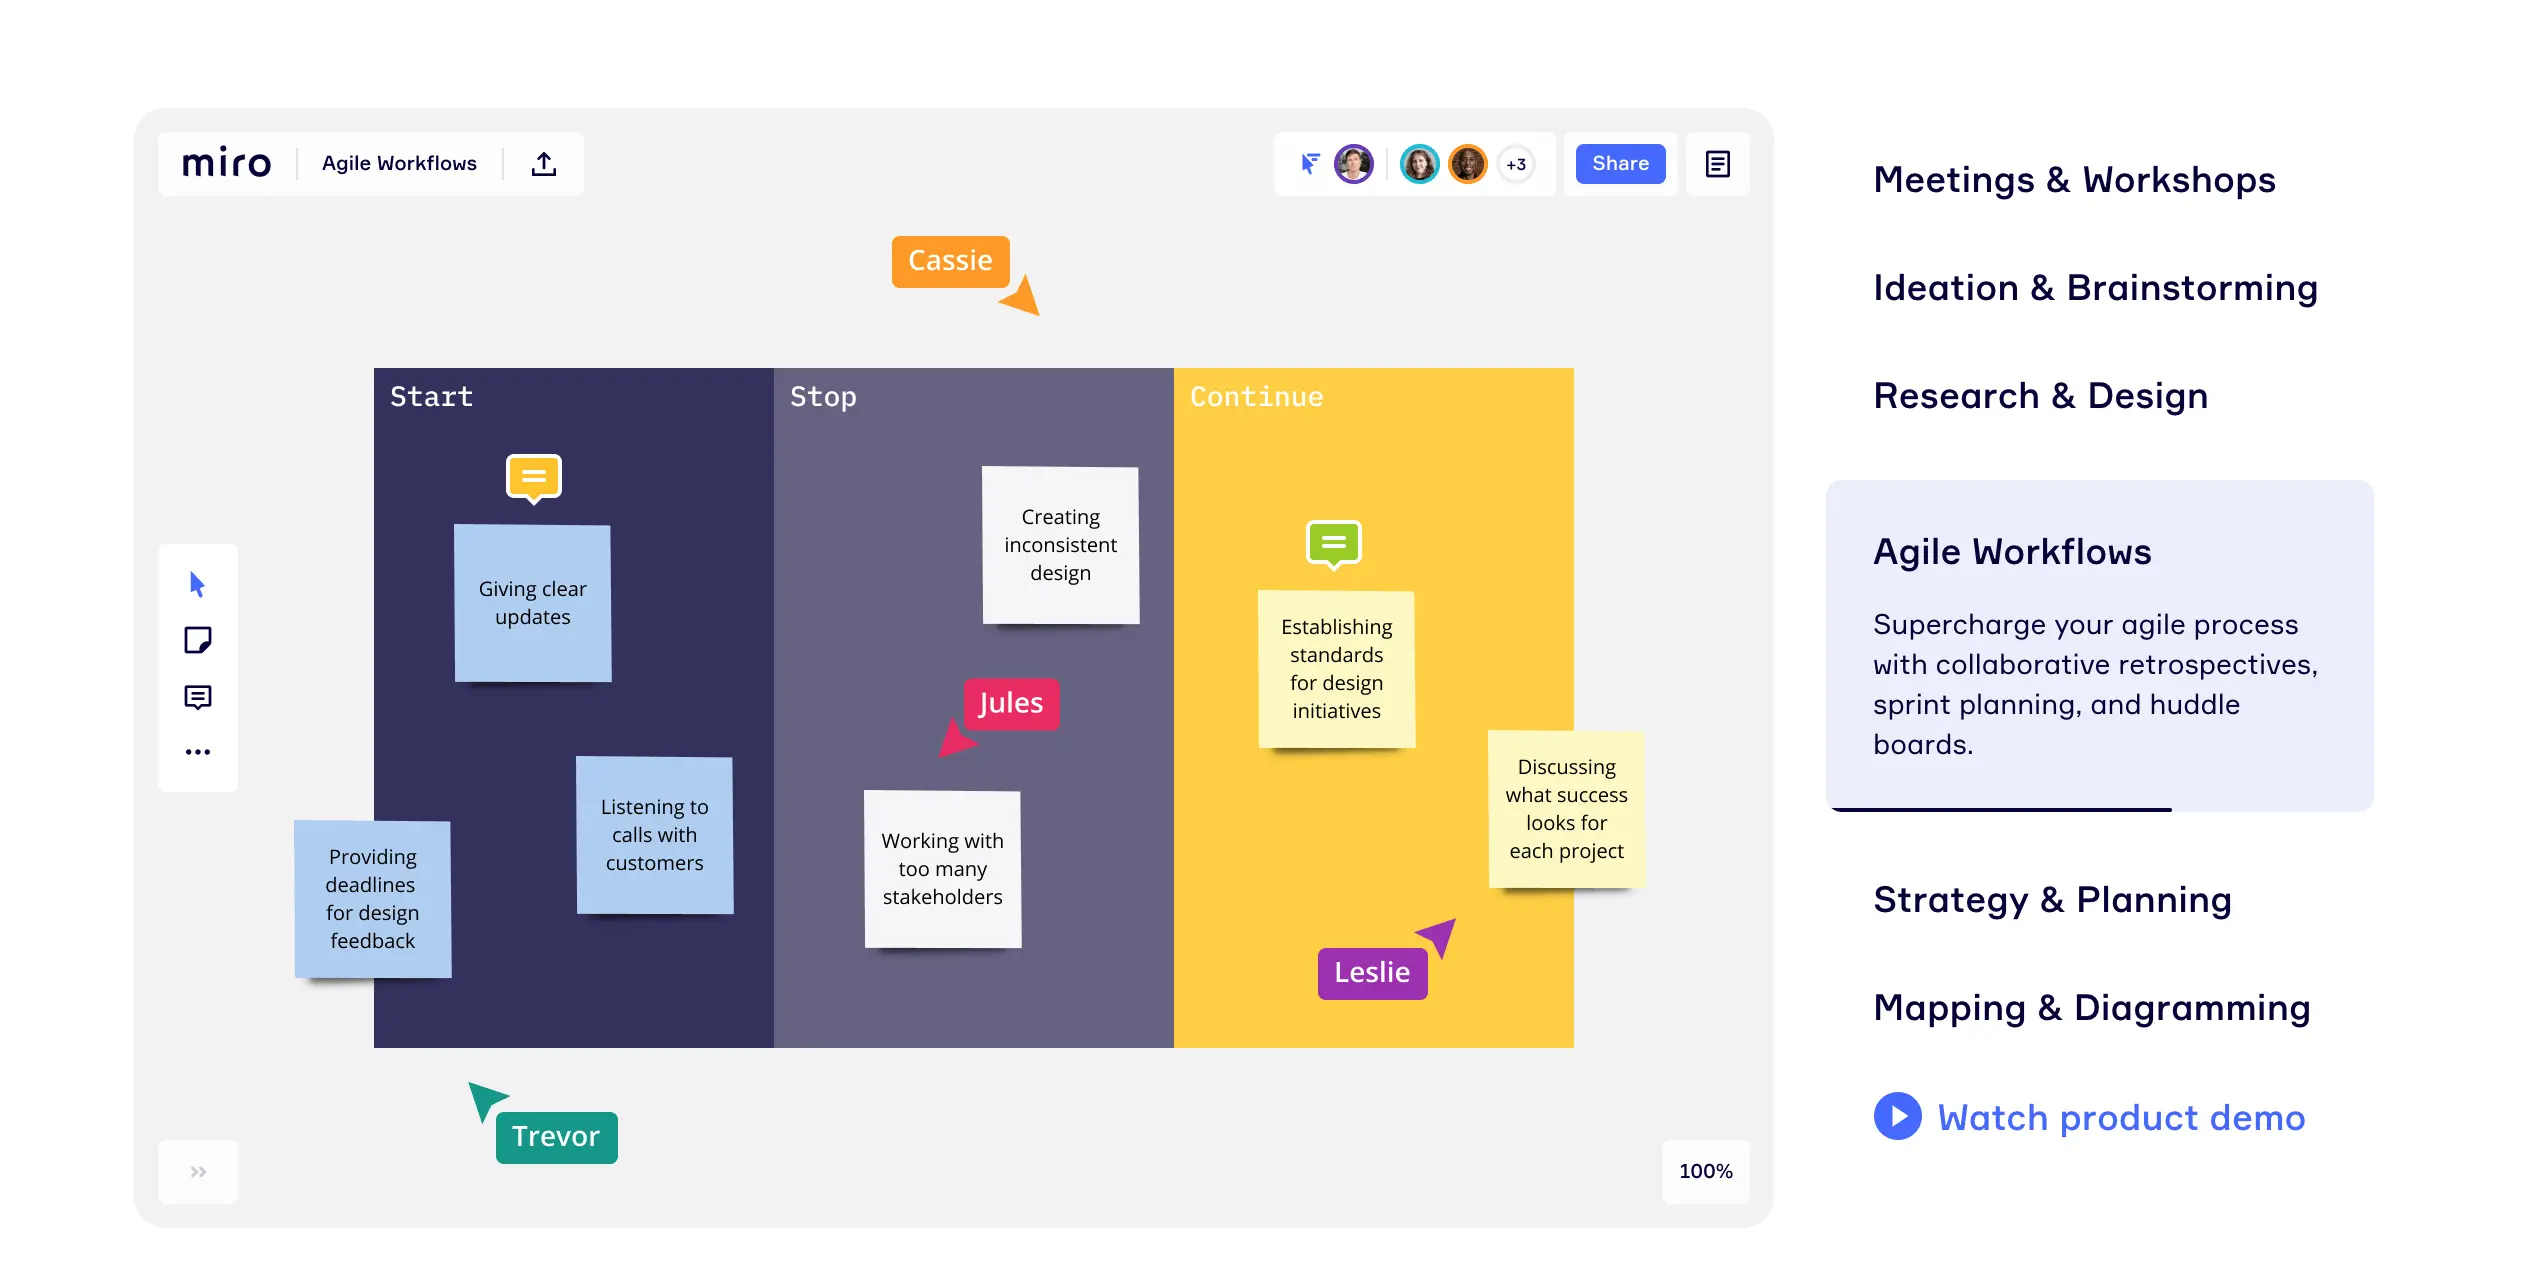The image size is (2526, 1264).
Task: Click the Agile Workflows board title
Action: tap(399, 164)
